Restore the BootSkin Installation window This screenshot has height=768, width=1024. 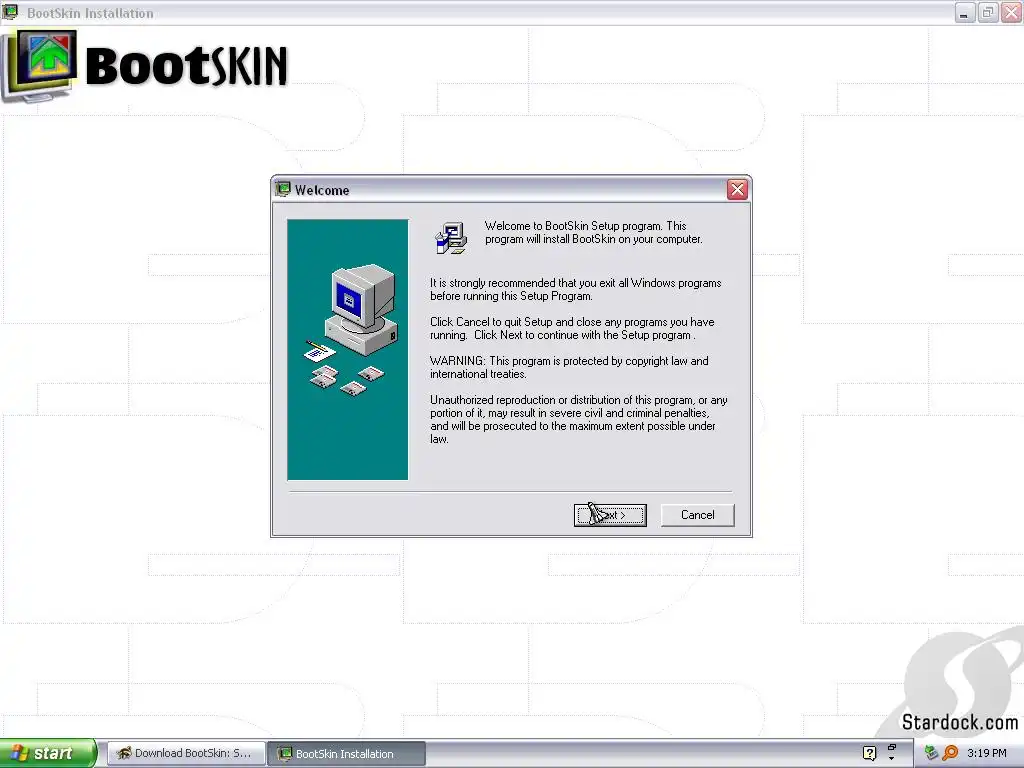point(988,12)
